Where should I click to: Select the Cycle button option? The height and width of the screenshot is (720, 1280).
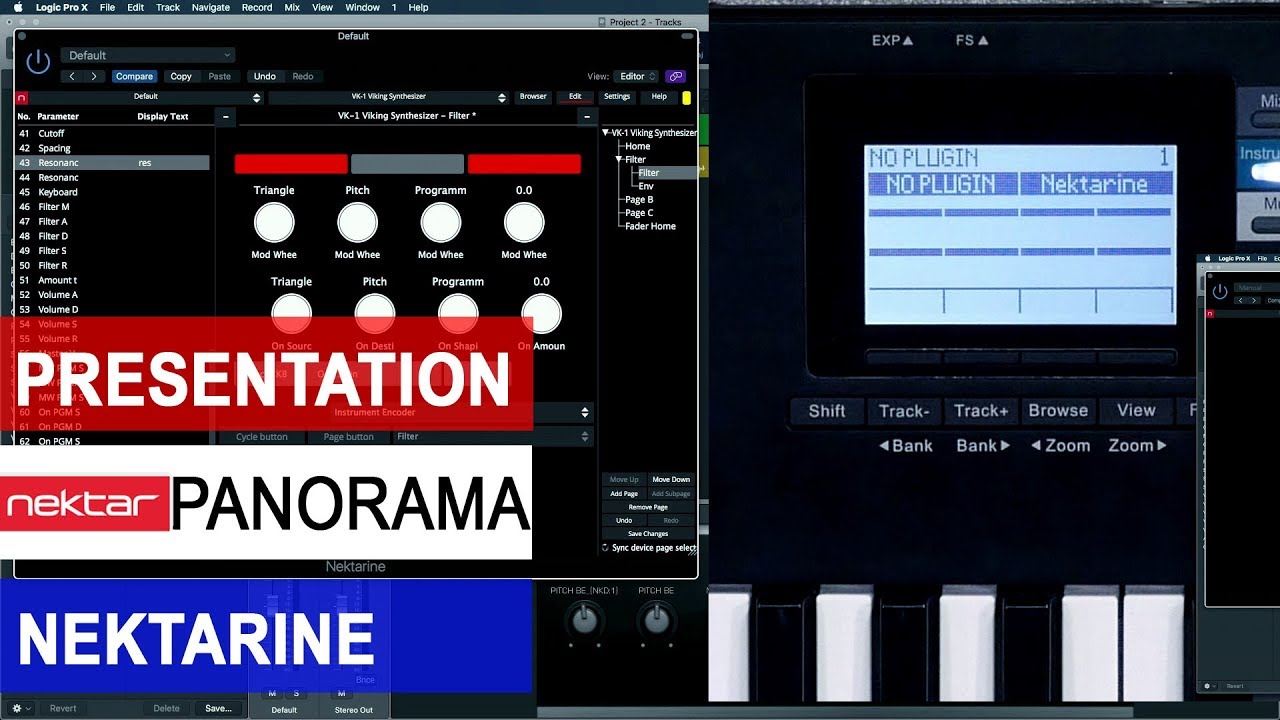262,437
